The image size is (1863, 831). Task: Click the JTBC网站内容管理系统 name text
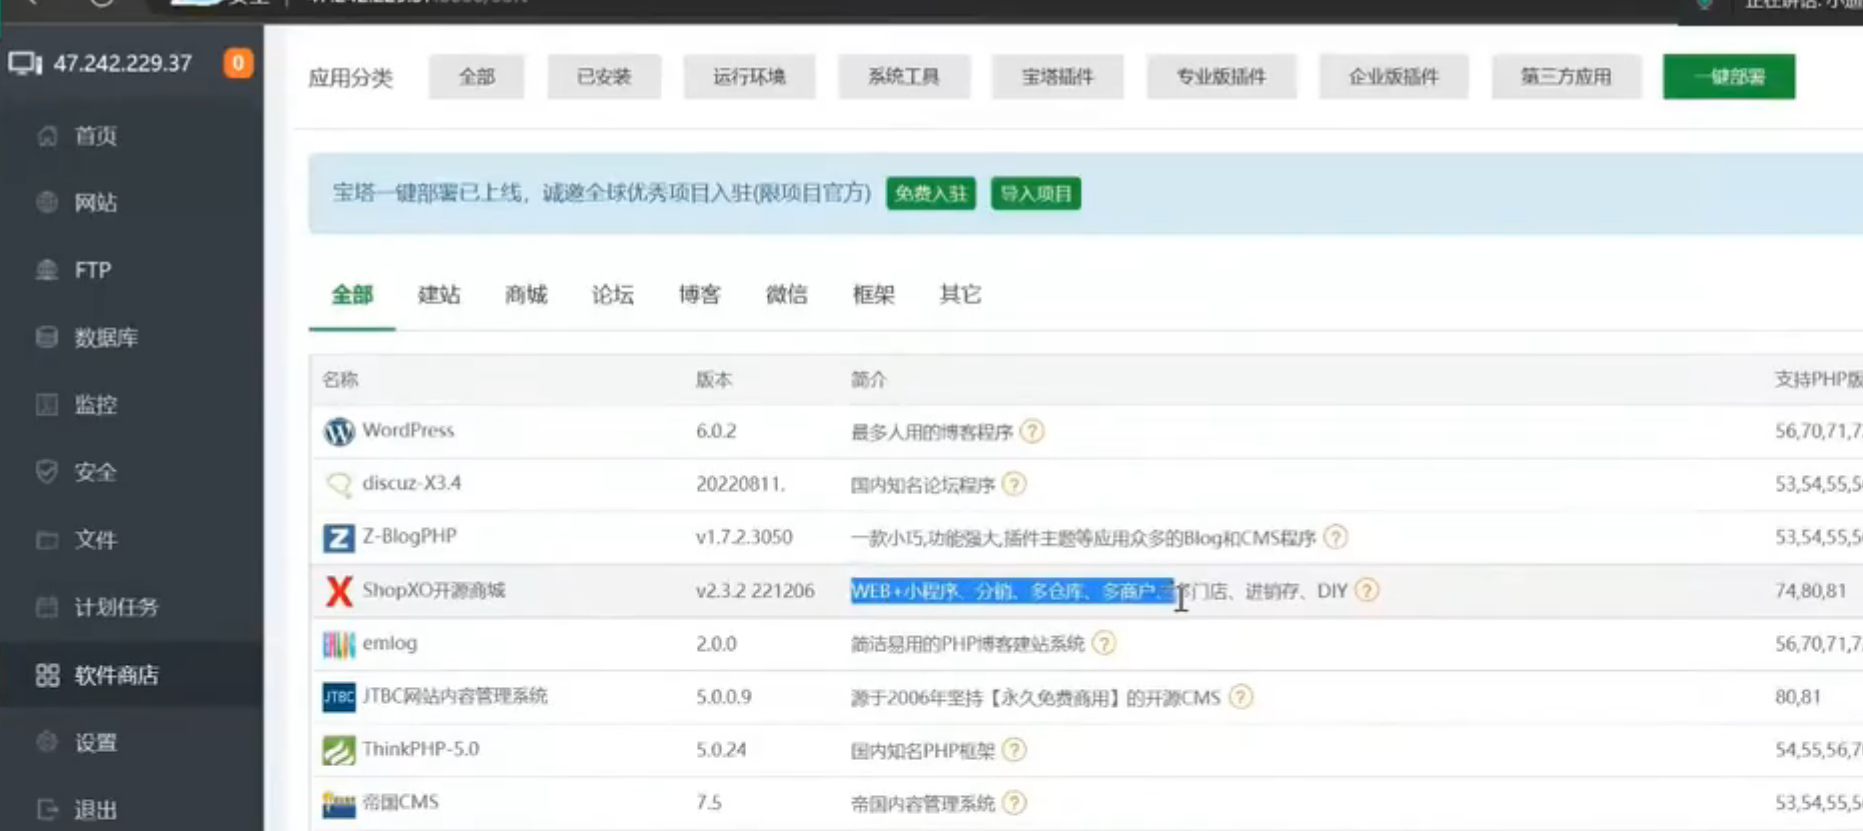pos(455,696)
